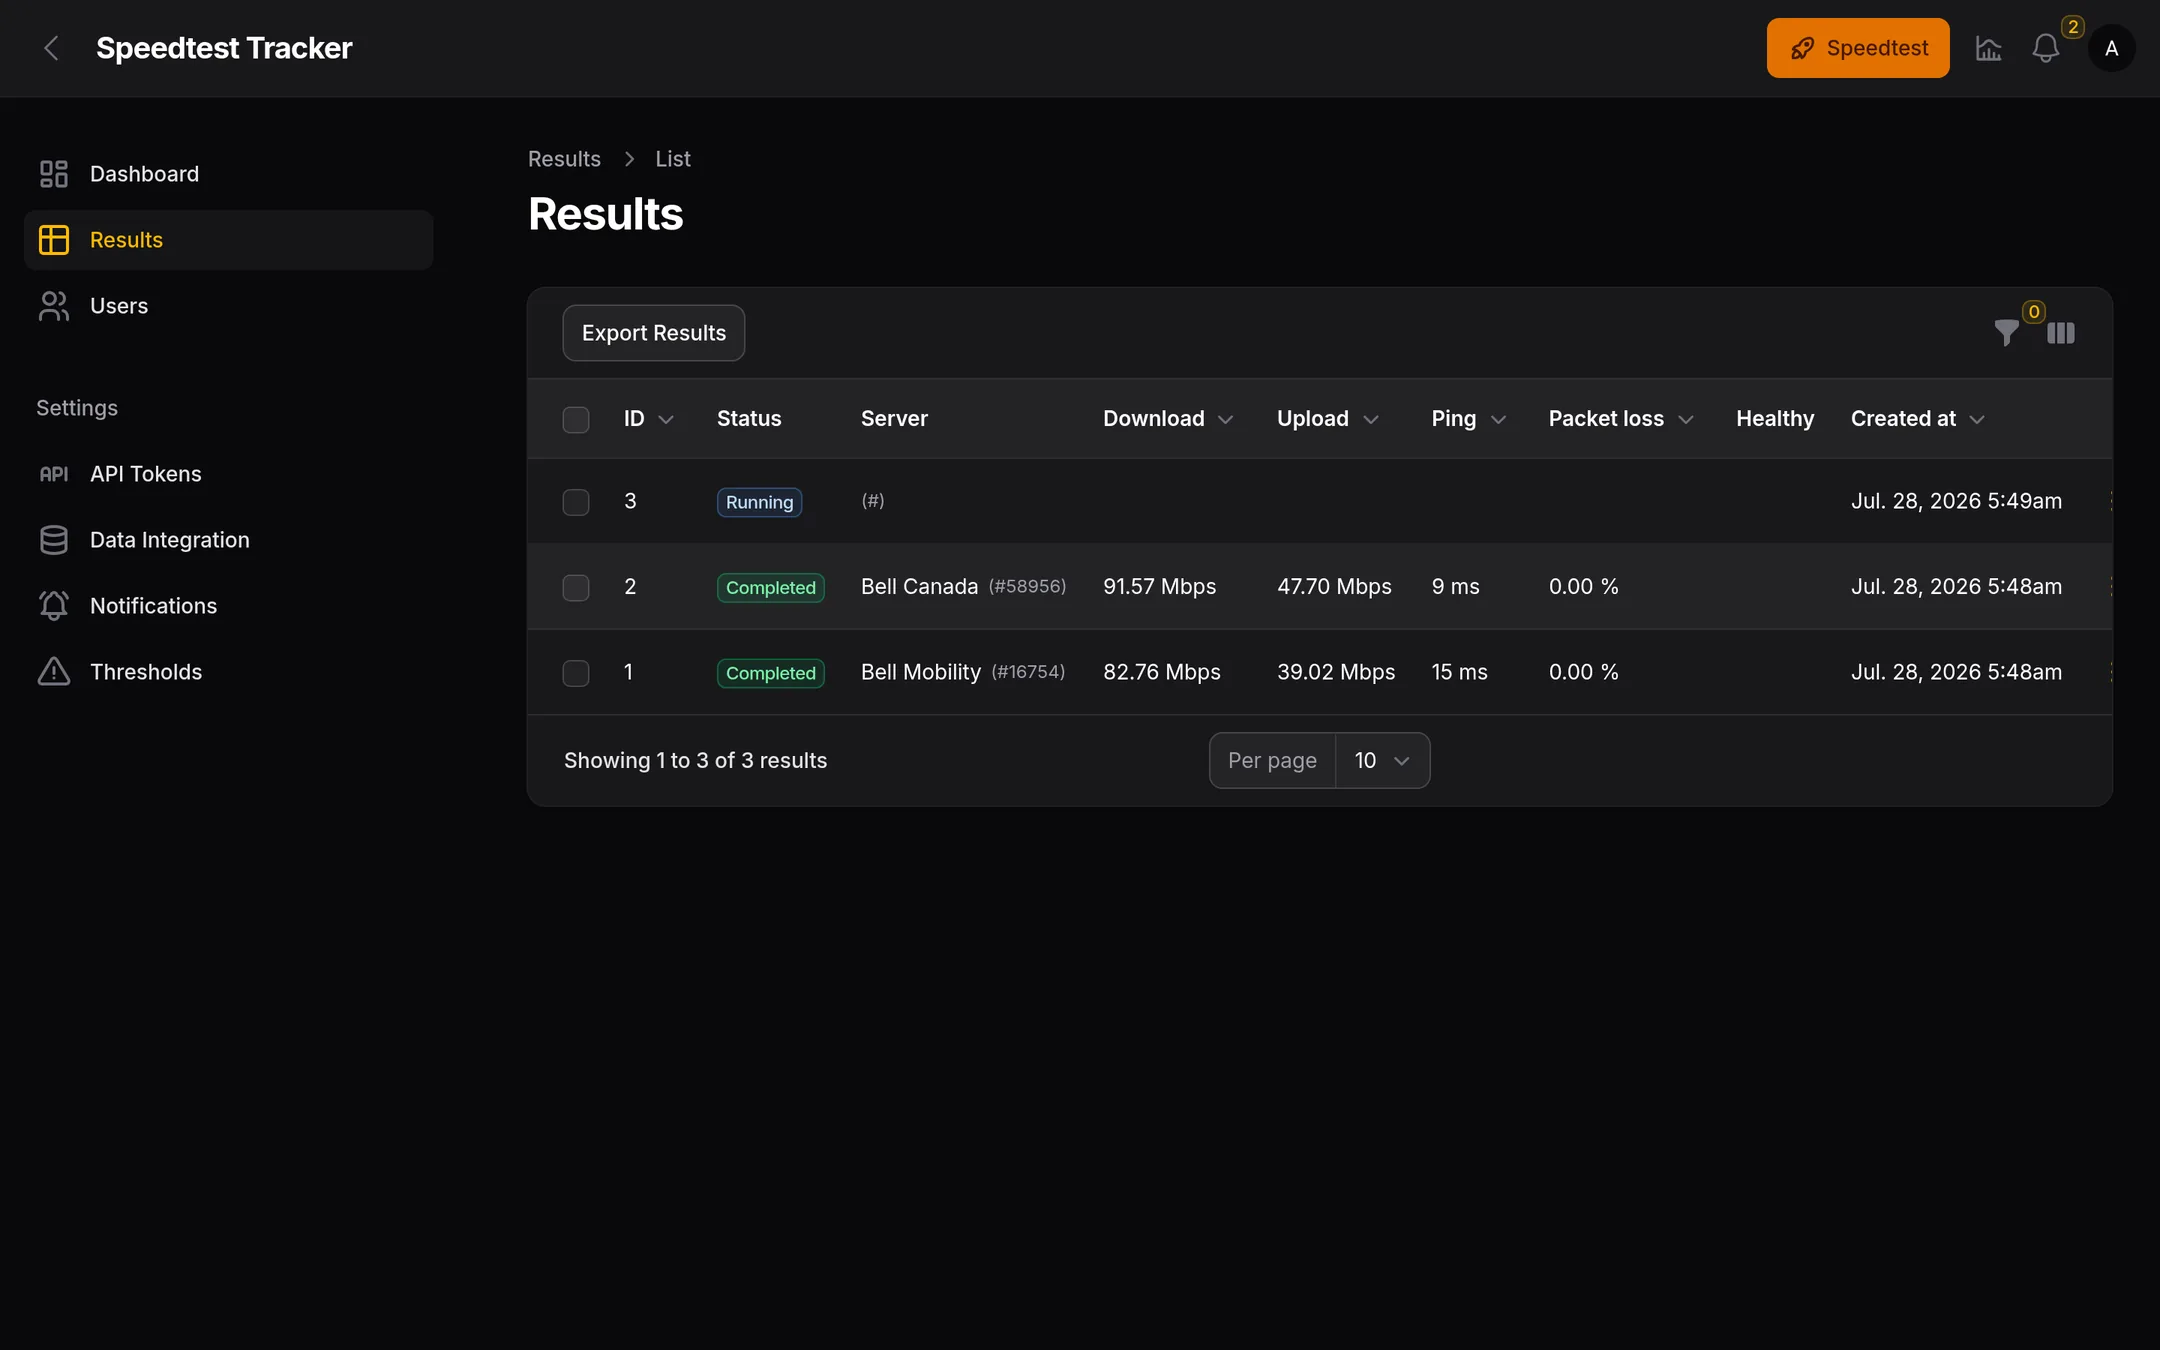Open notifications bell in header
The width and height of the screenshot is (2160, 1350).
click(2045, 48)
